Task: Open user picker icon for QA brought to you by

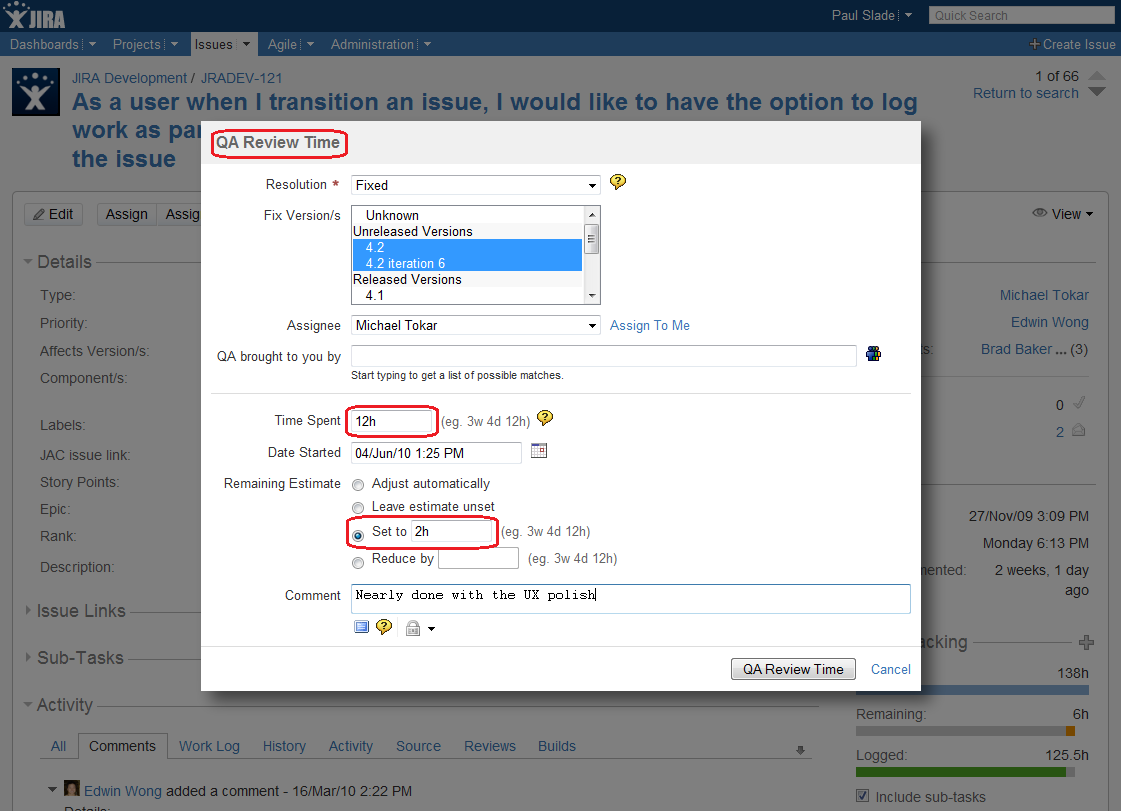Action: pyautogui.click(x=873, y=354)
